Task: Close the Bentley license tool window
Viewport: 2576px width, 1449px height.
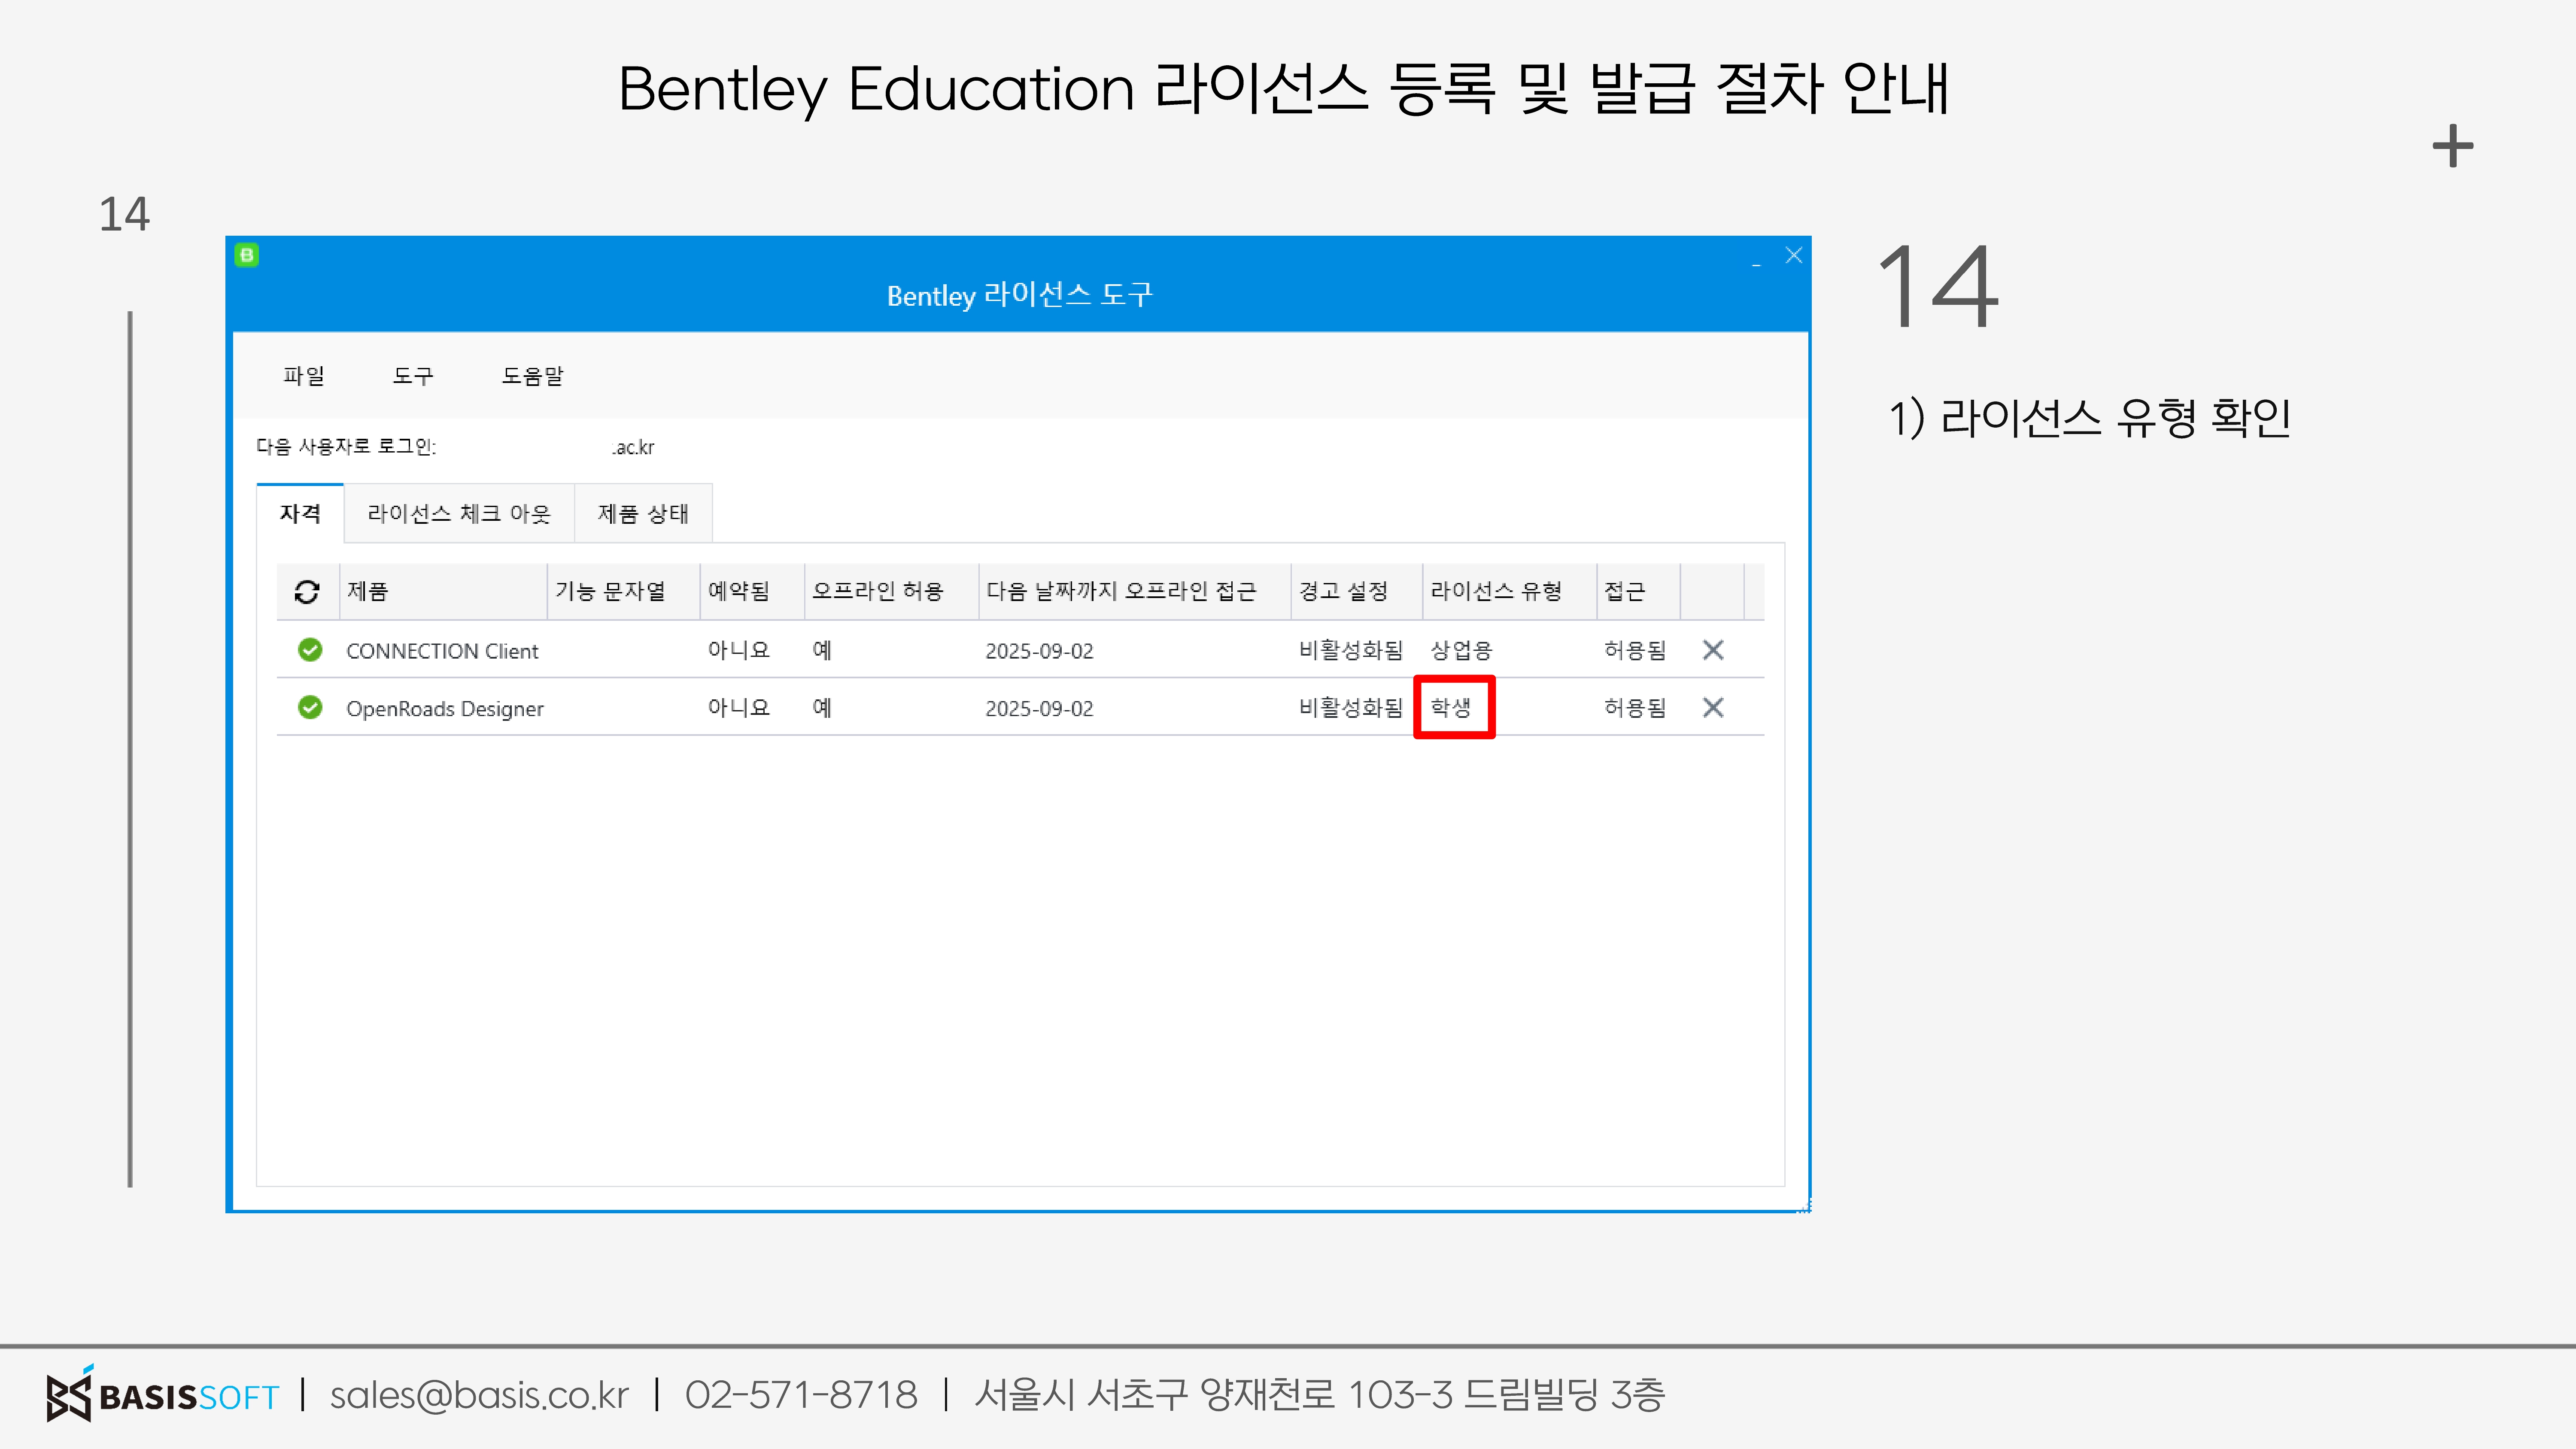Action: [1794, 256]
